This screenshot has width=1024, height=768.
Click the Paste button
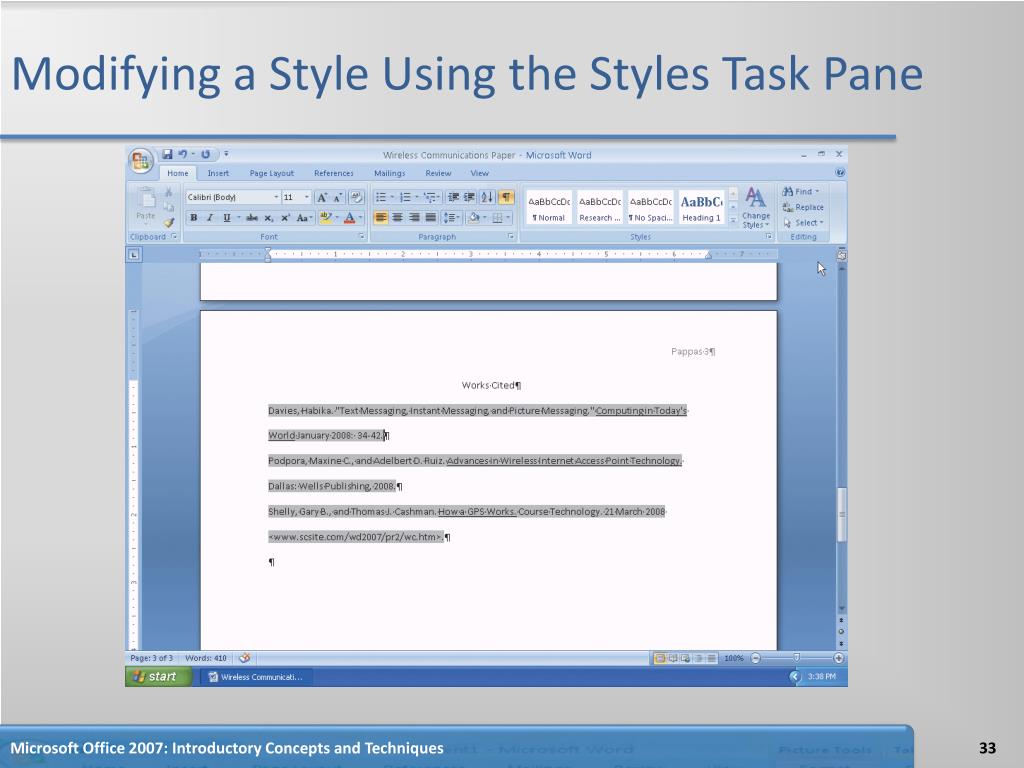[146, 204]
